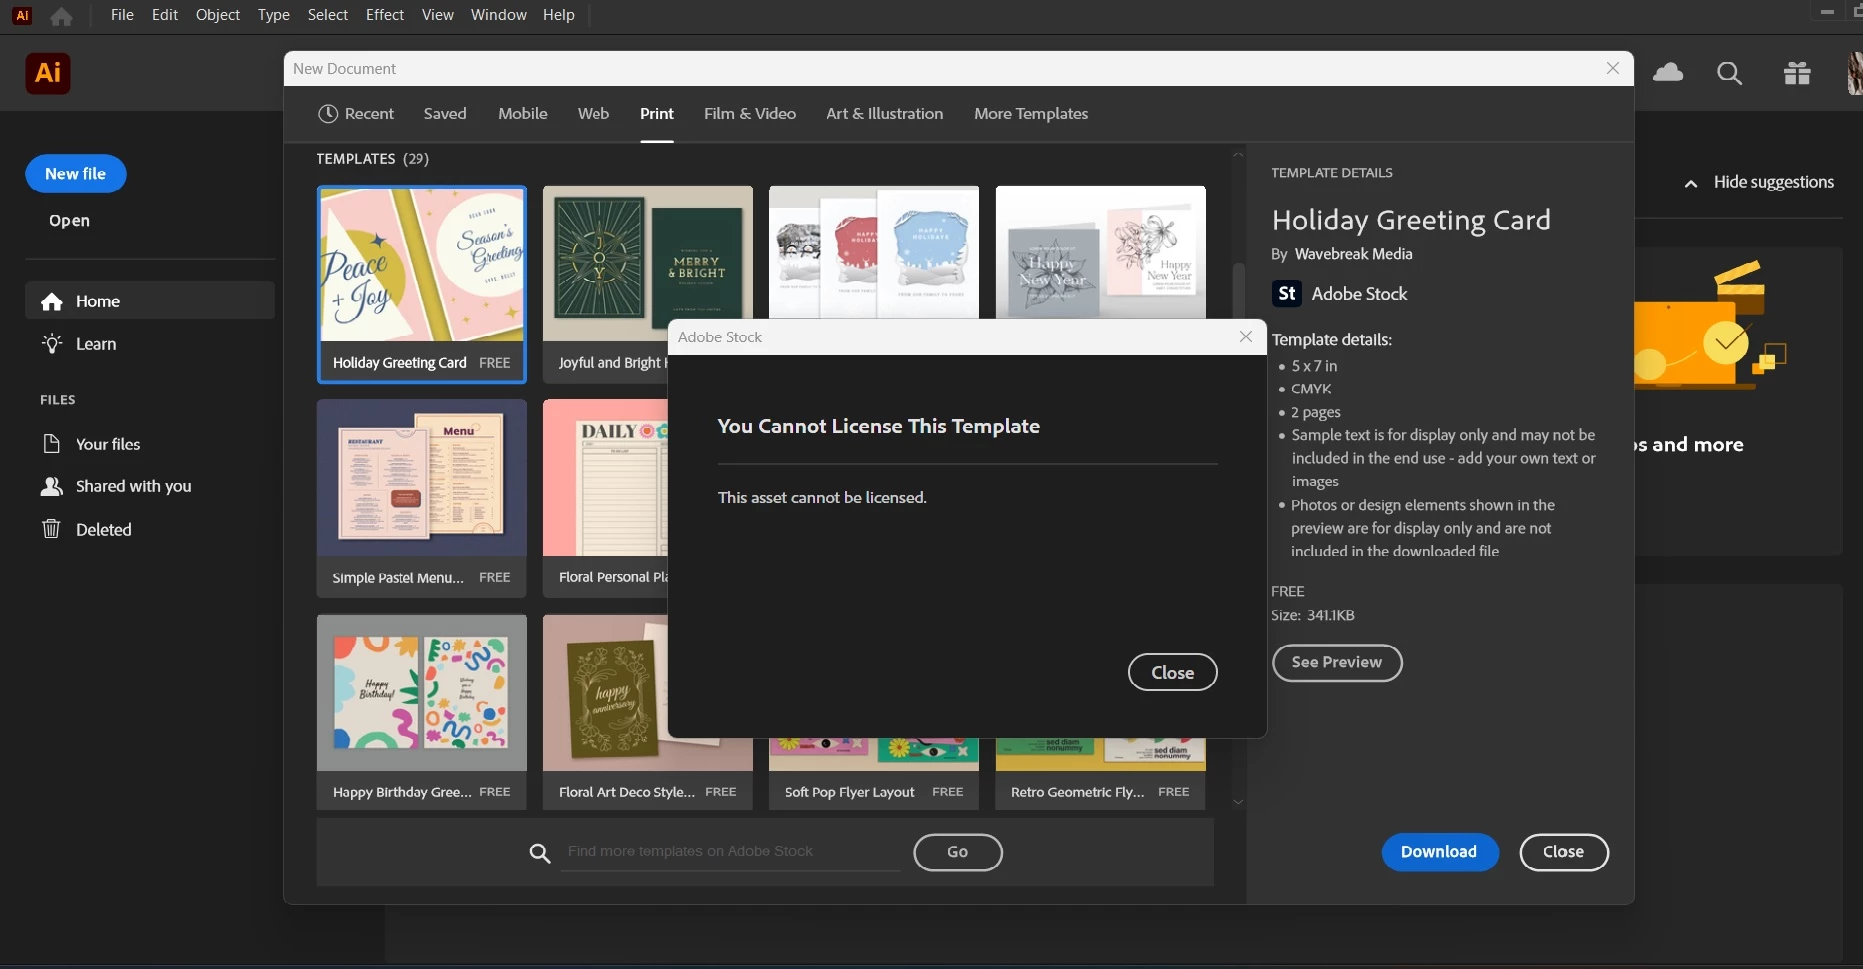
Task: Click the Recent clock icon
Action: (x=327, y=114)
